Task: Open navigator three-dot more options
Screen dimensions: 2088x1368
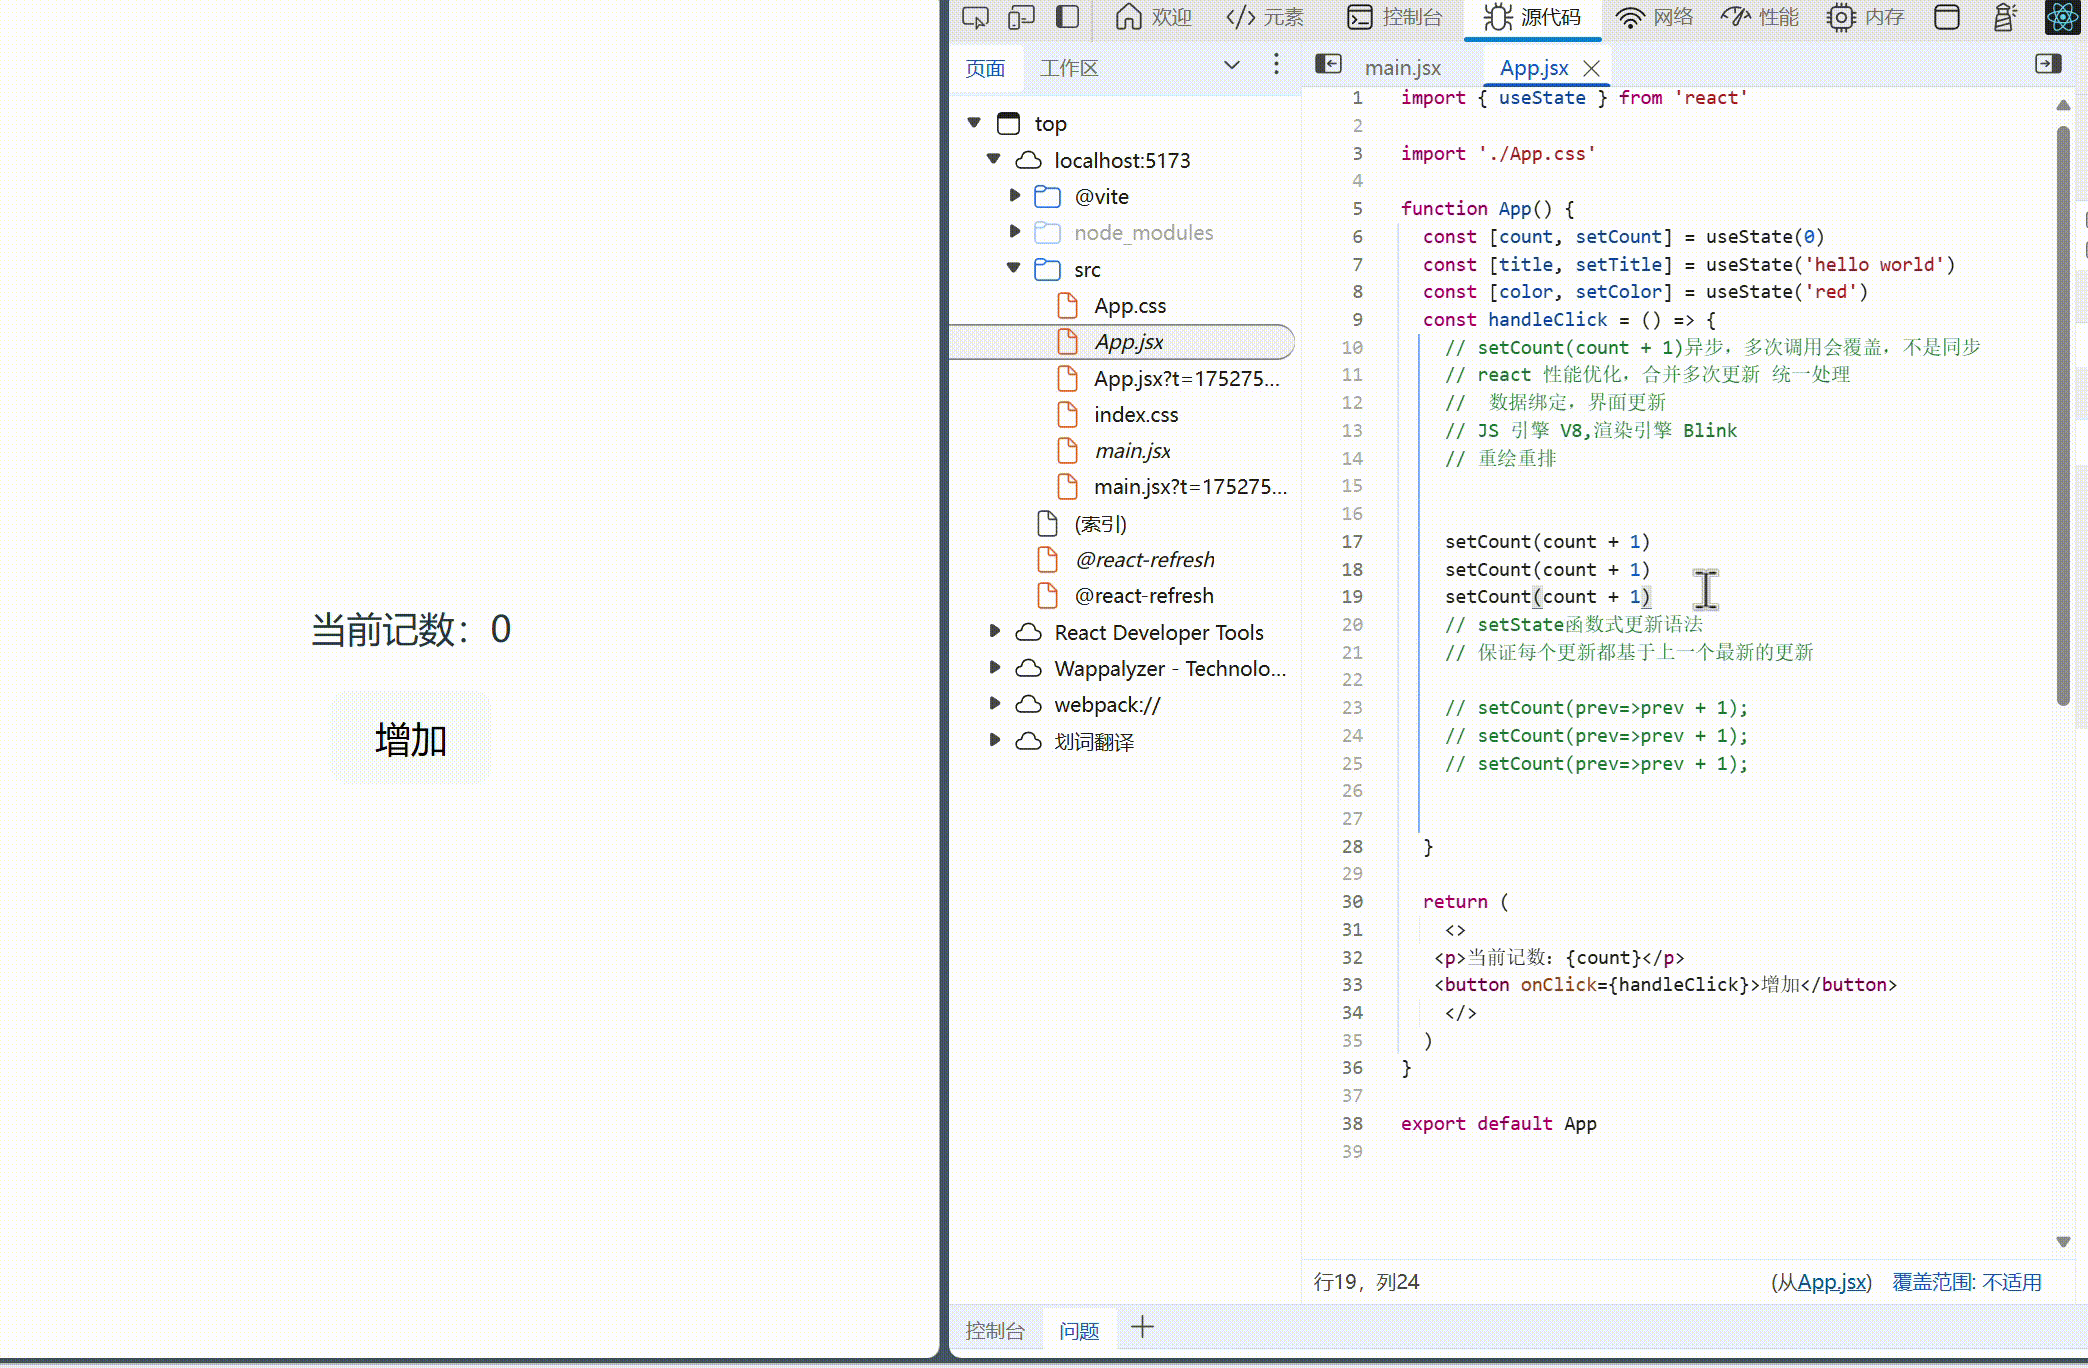Action: coord(1276,65)
